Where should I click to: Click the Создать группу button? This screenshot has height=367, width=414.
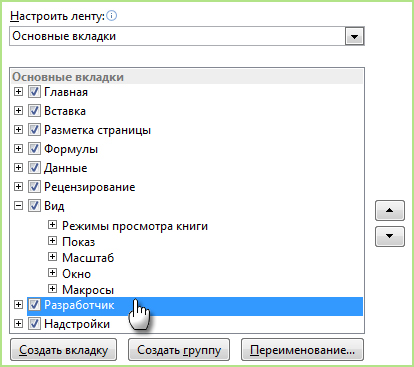click(x=179, y=350)
